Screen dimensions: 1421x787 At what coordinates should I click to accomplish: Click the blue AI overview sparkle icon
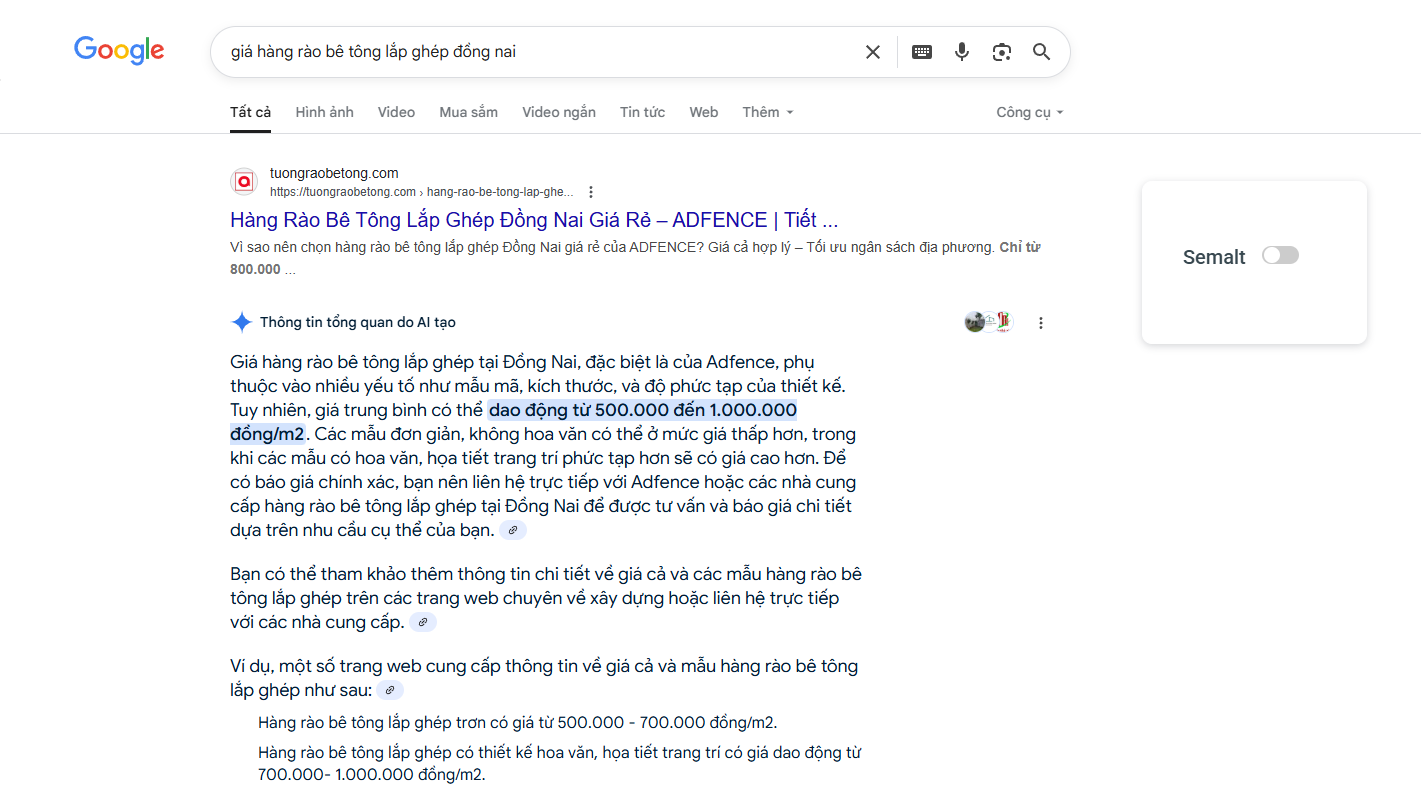pyautogui.click(x=241, y=322)
